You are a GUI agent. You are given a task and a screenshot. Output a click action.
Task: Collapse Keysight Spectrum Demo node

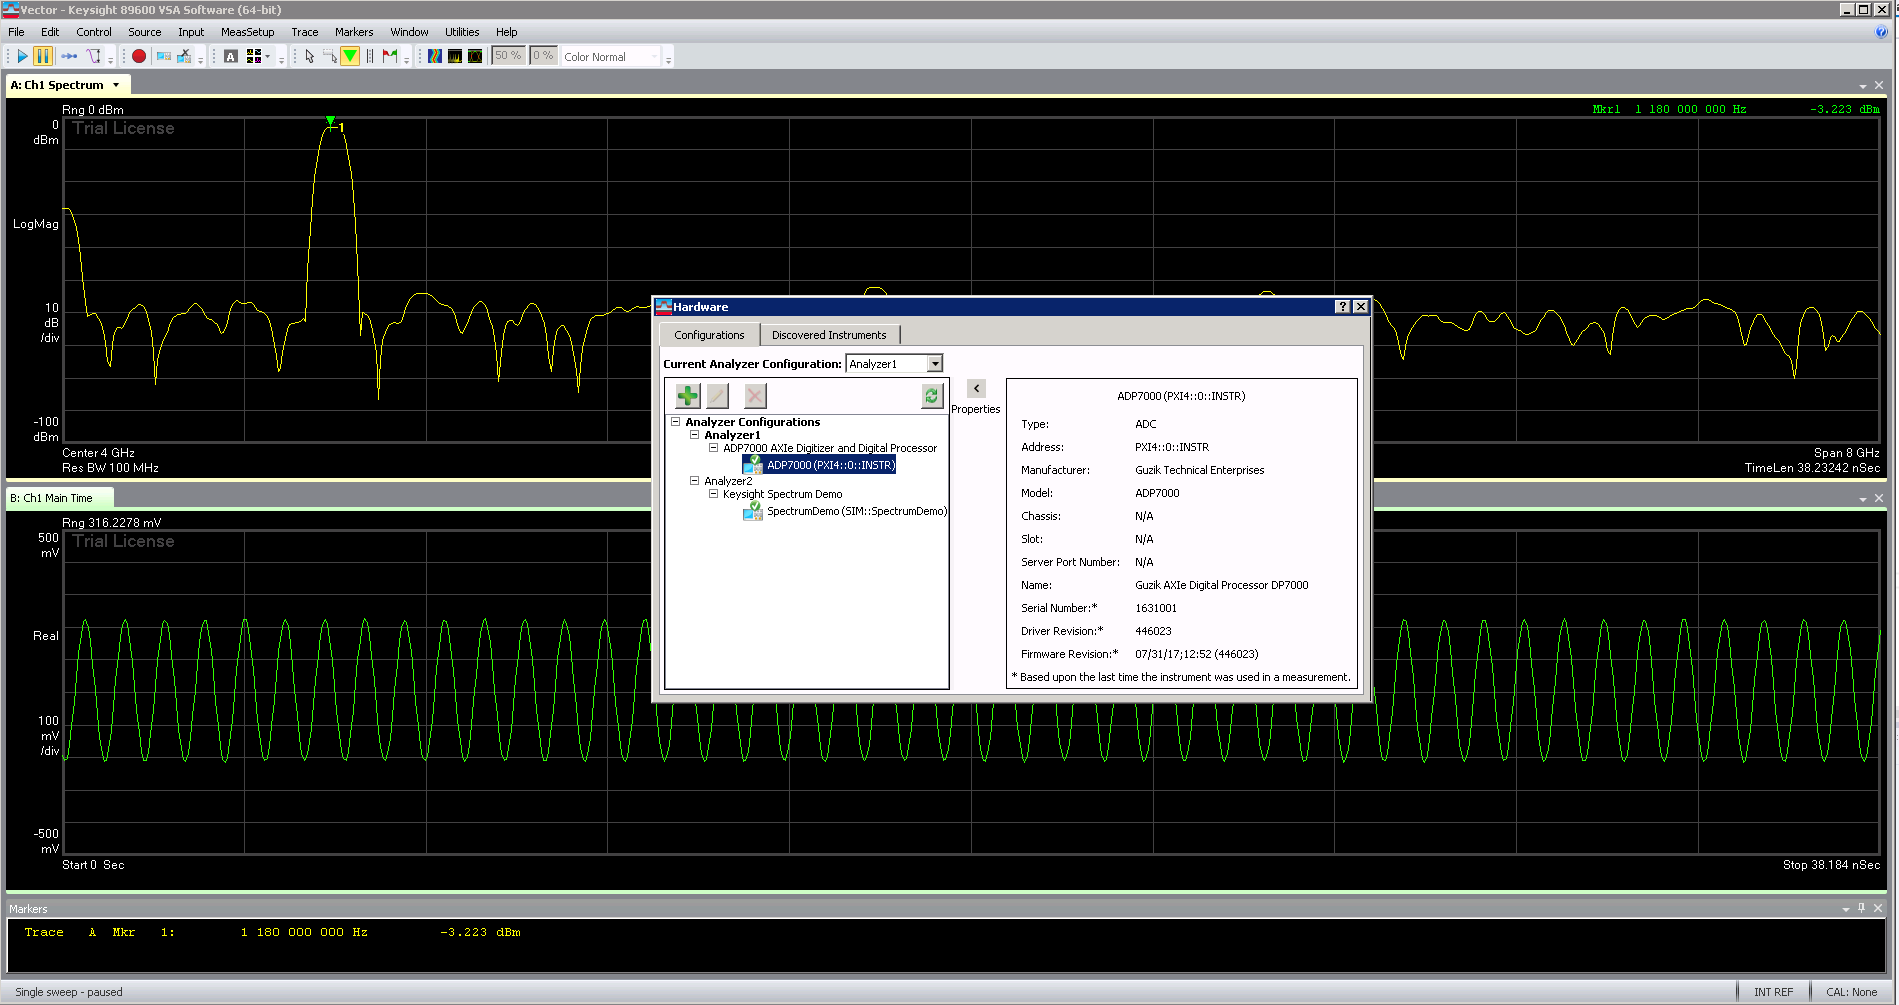pos(714,494)
